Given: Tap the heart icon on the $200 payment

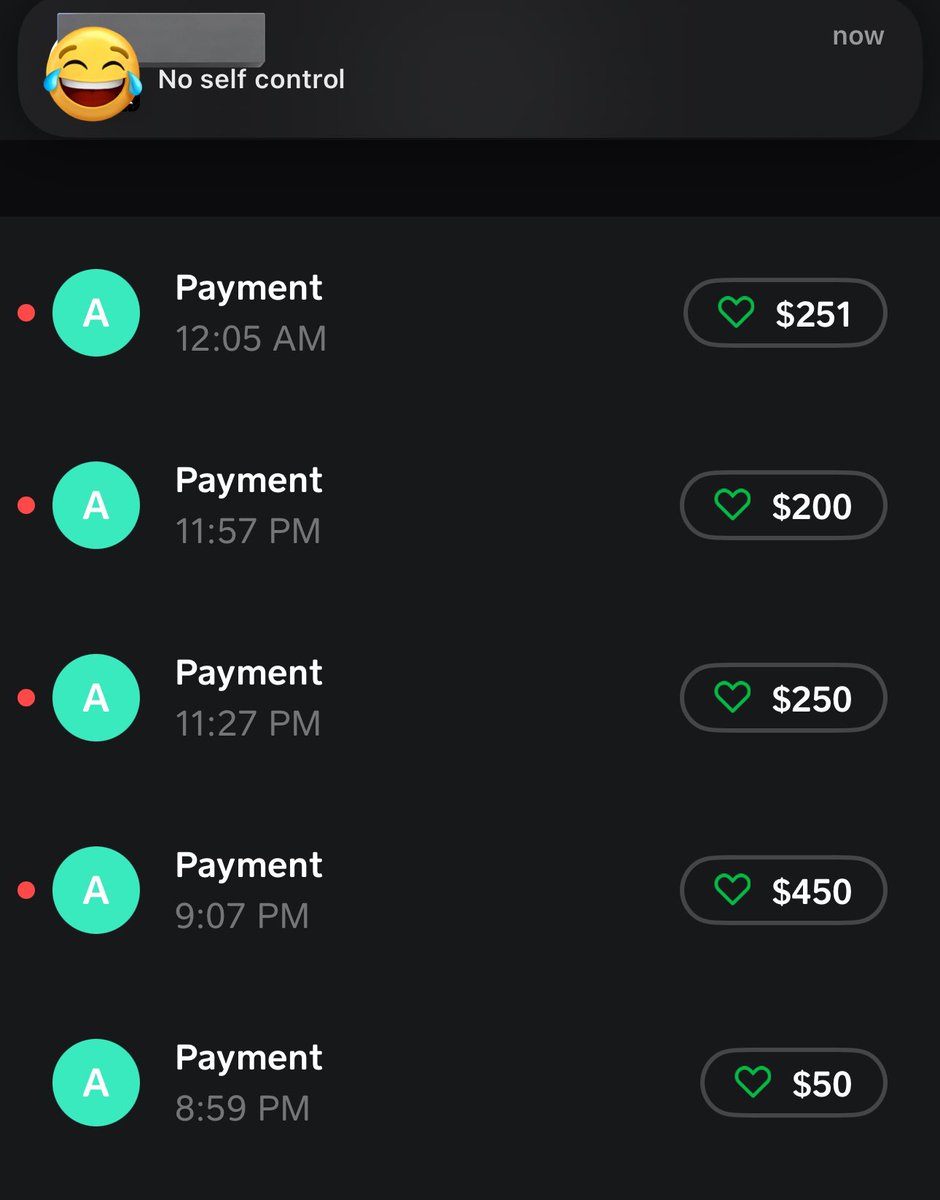Looking at the screenshot, I should pos(733,506).
